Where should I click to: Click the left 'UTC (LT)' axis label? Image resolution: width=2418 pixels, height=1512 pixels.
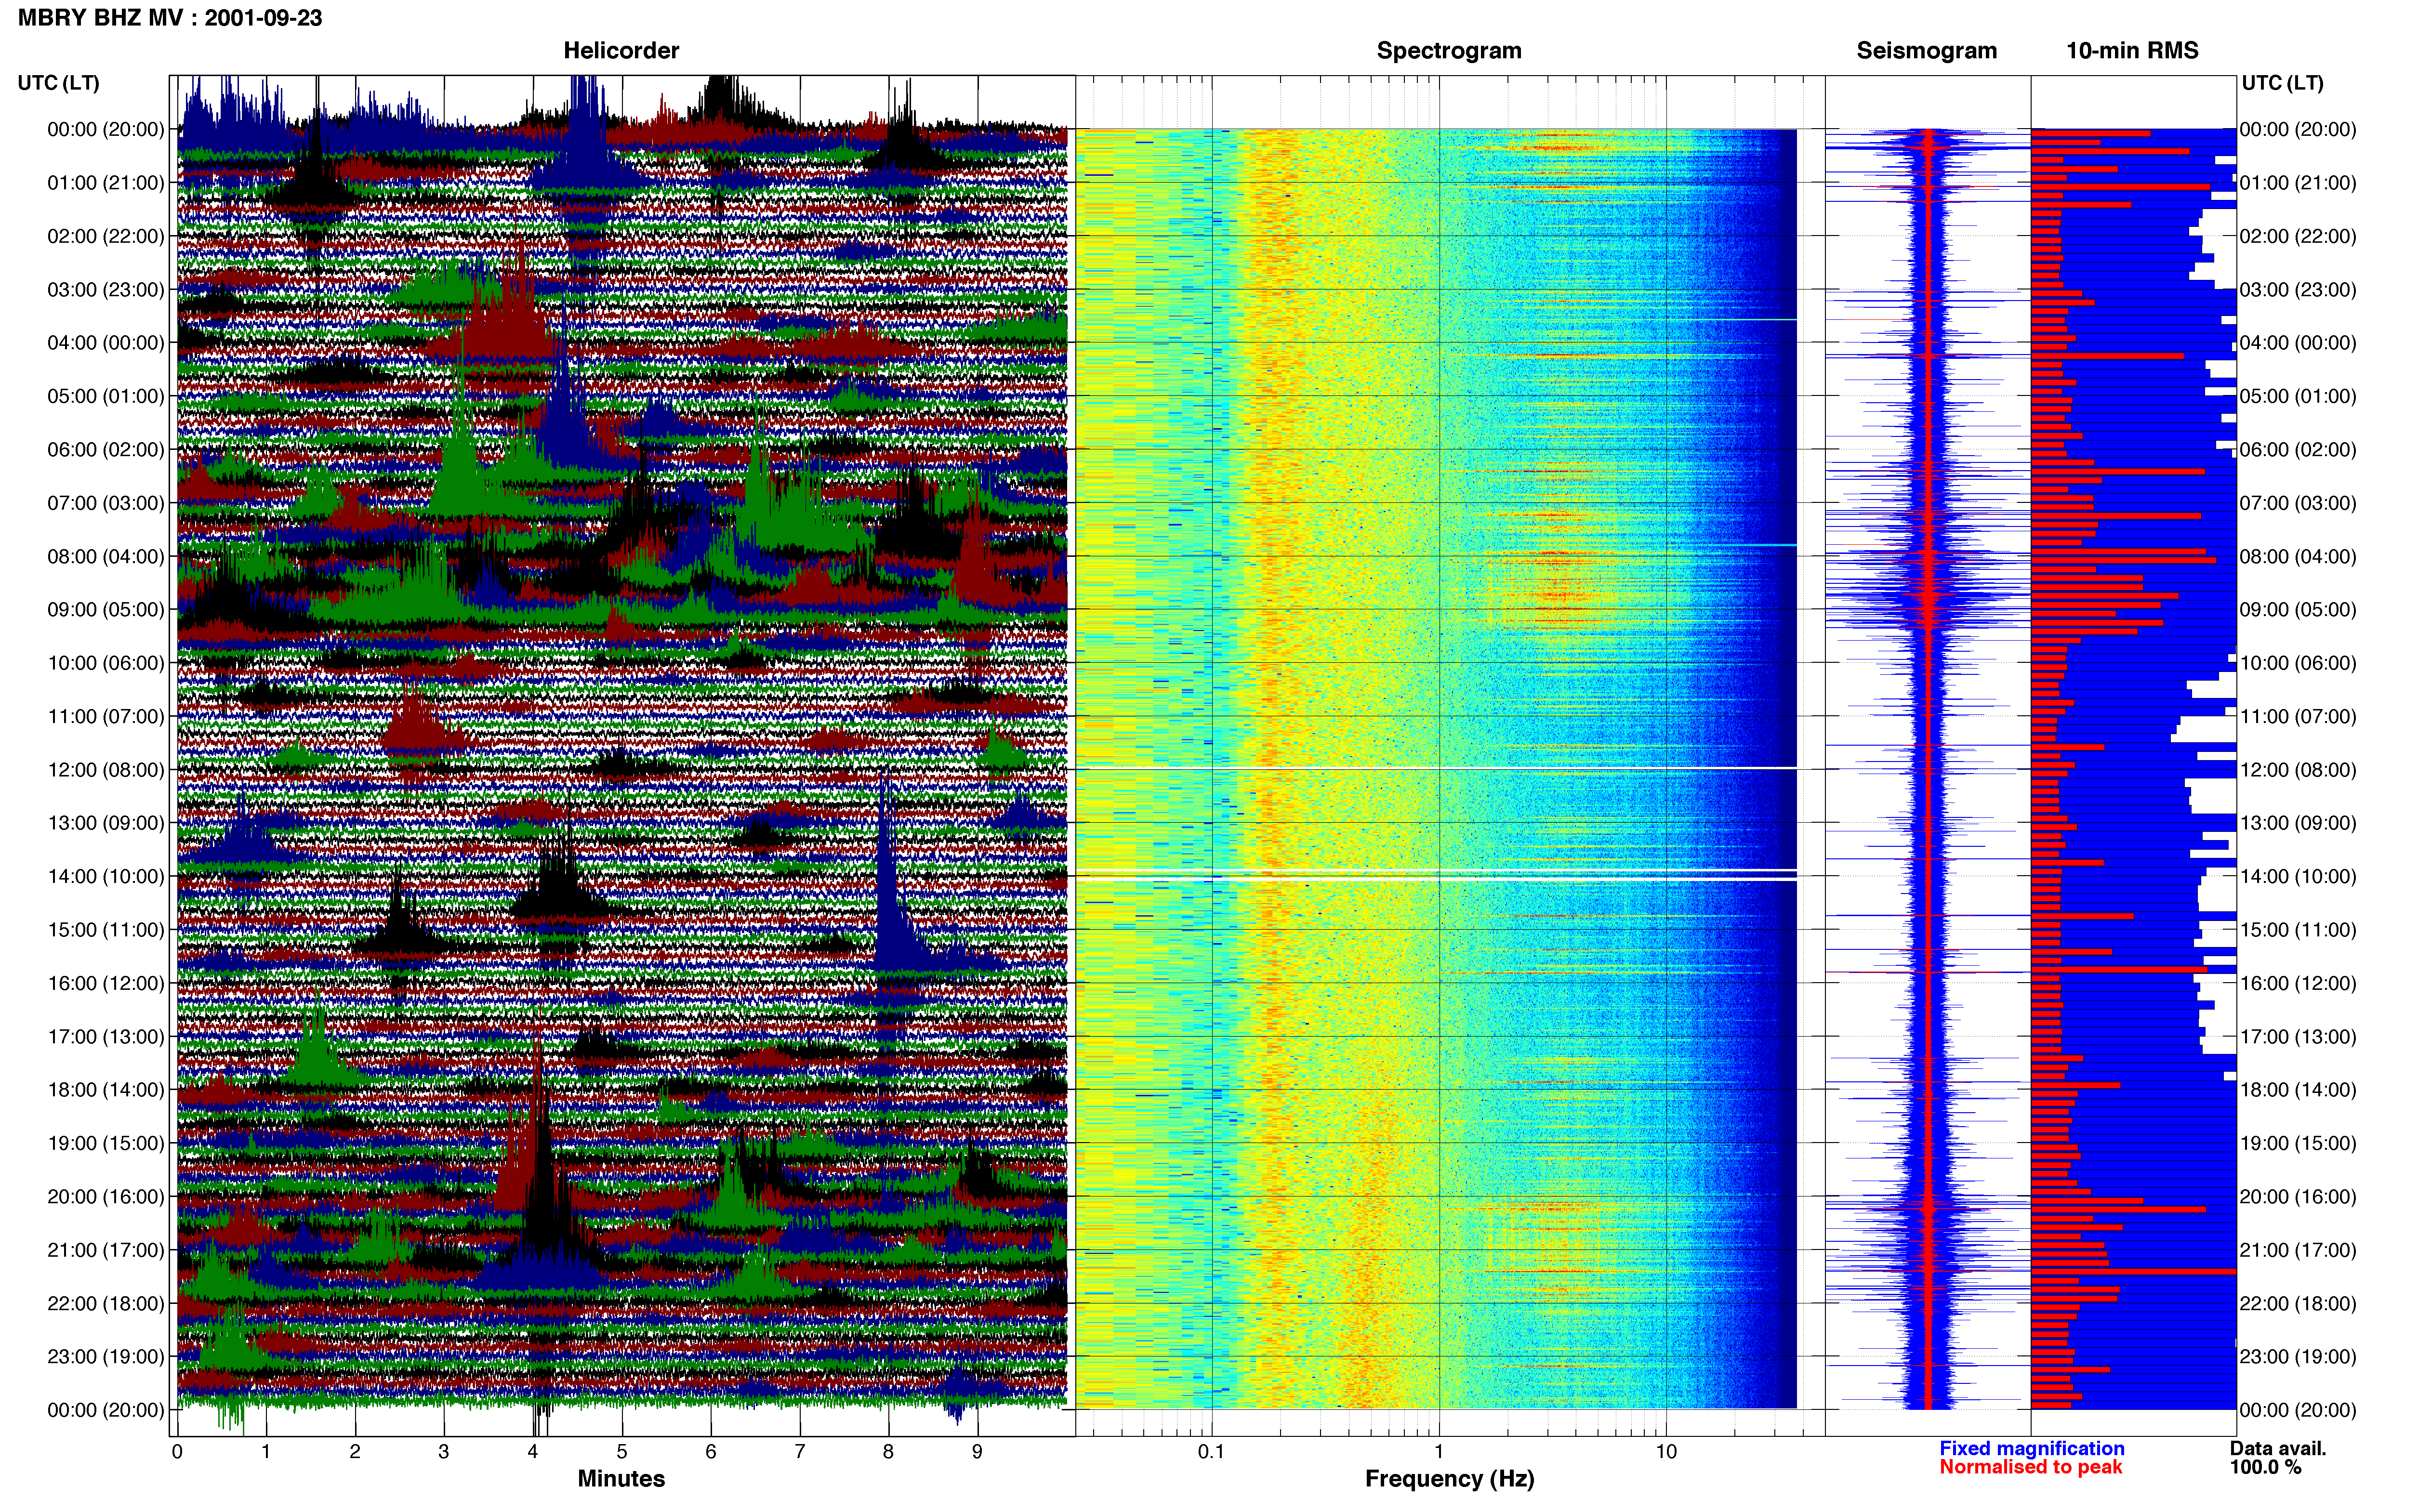[x=58, y=83]
